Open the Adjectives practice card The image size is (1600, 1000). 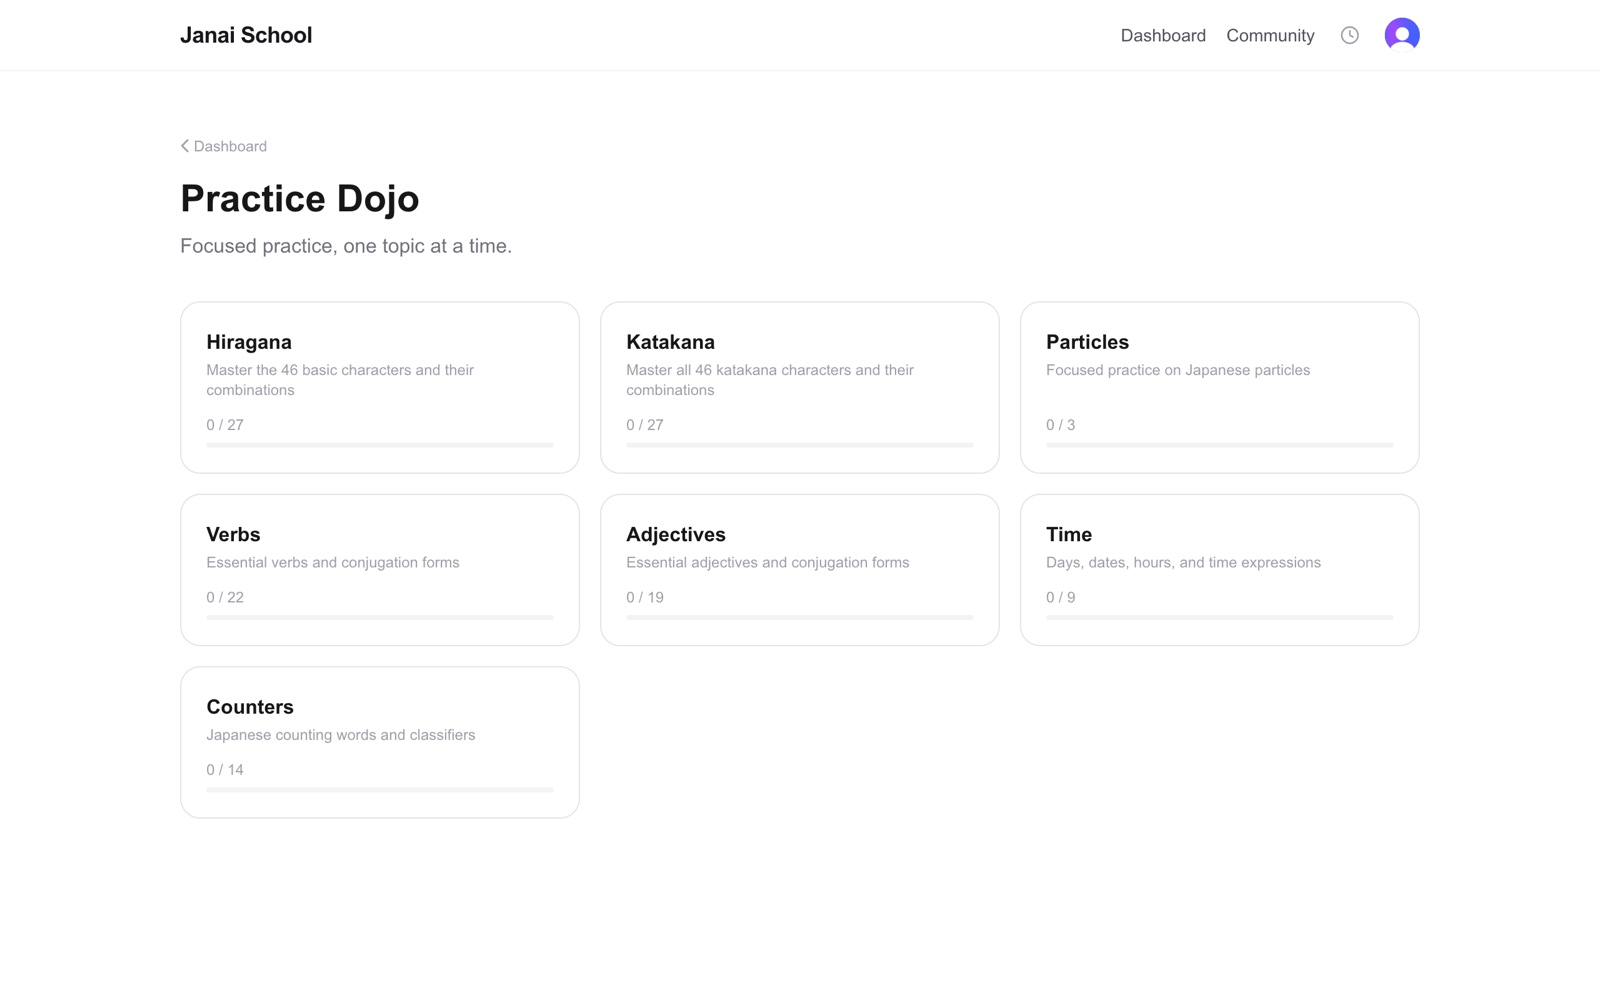click(800, 570)
